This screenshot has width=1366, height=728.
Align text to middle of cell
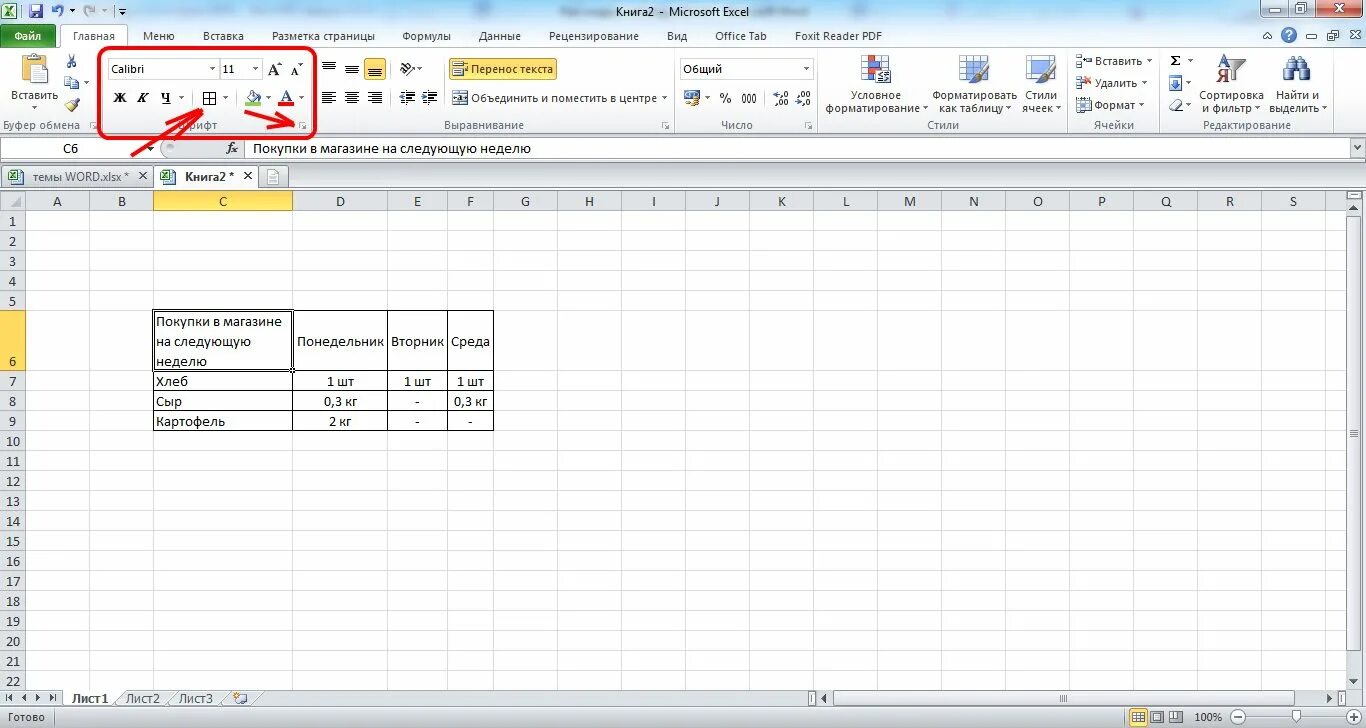(352, 69)
